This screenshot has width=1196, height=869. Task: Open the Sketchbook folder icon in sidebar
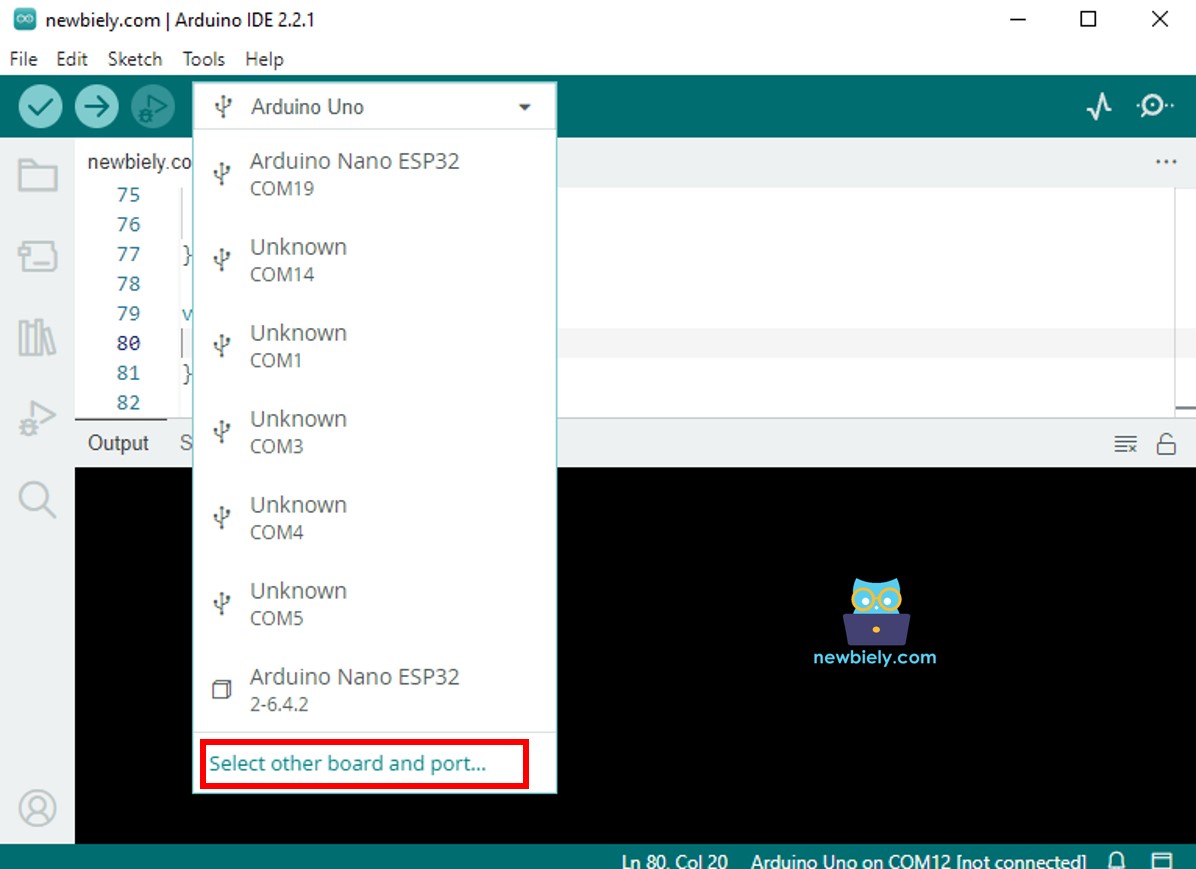point(36,174)
